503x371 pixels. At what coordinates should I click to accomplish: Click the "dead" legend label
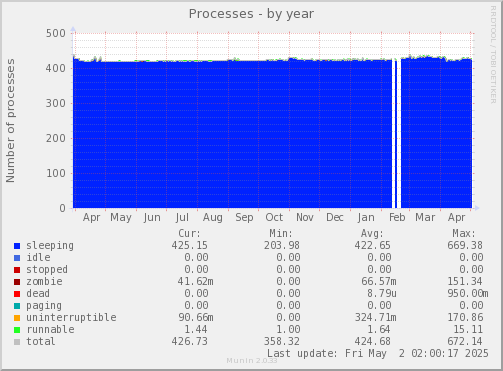pos(38,293)
